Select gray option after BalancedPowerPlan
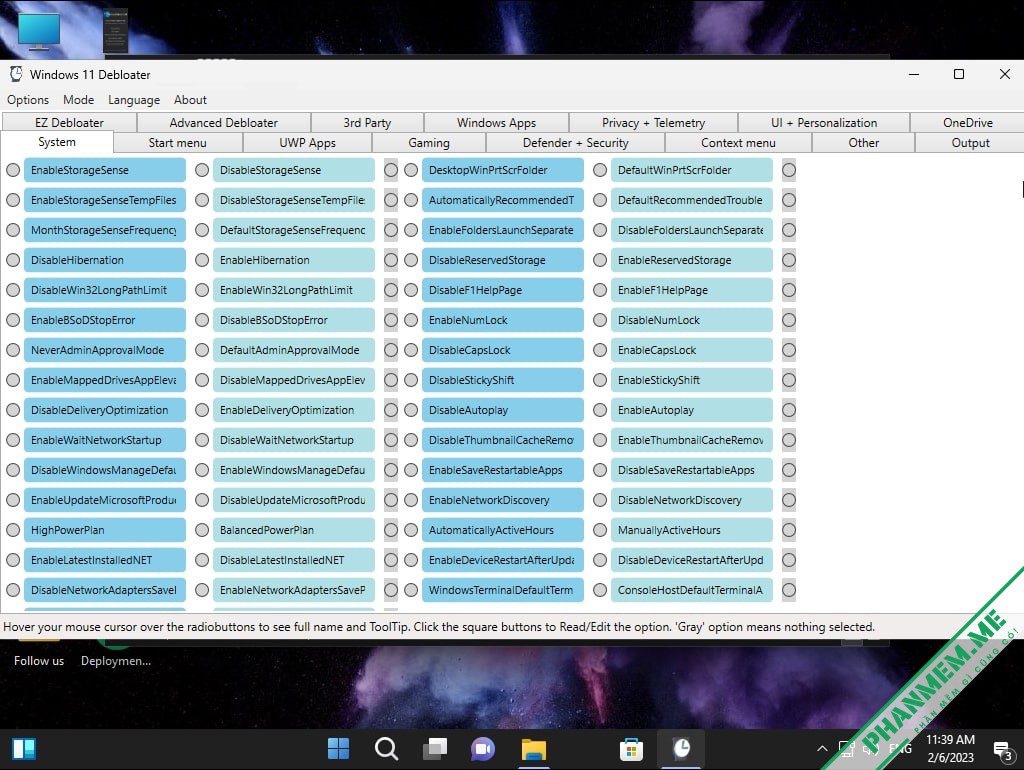 click(x=391, y=530)
